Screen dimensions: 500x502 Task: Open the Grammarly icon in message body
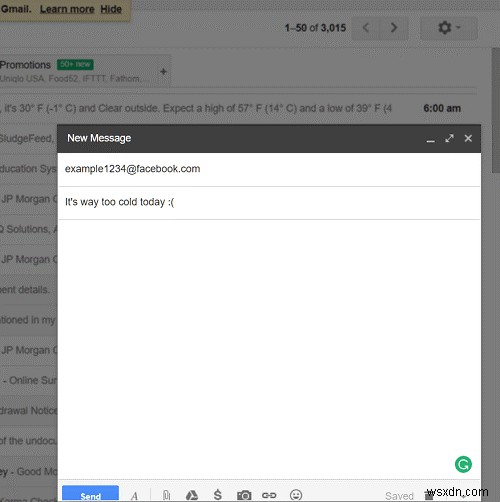click(x=463, y=464)
